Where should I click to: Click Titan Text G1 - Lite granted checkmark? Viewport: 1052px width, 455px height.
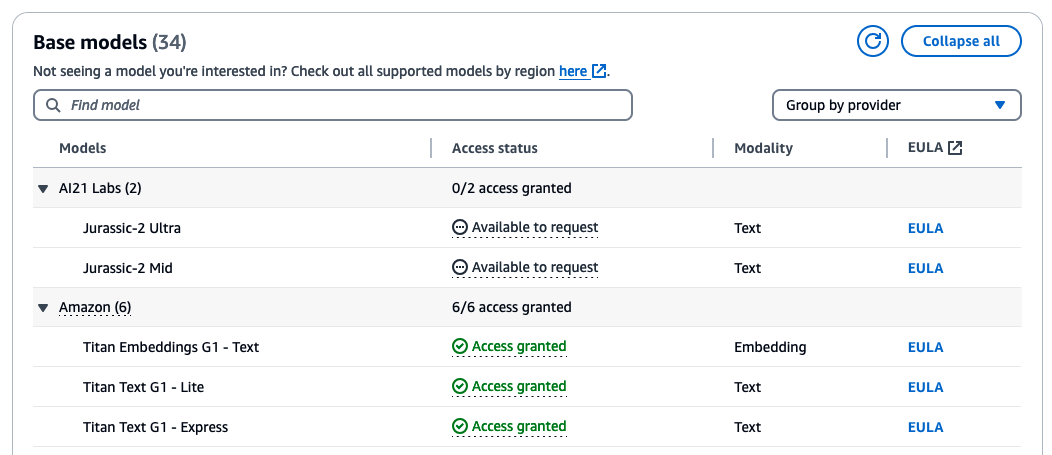coord(460,387)
